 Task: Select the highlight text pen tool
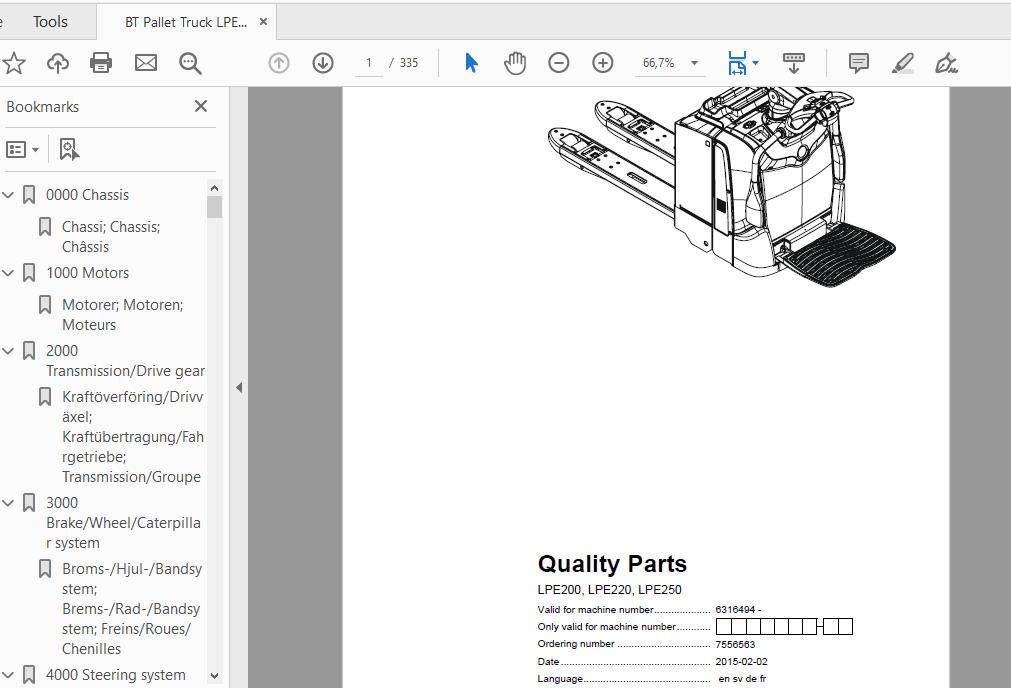point(902,63)
